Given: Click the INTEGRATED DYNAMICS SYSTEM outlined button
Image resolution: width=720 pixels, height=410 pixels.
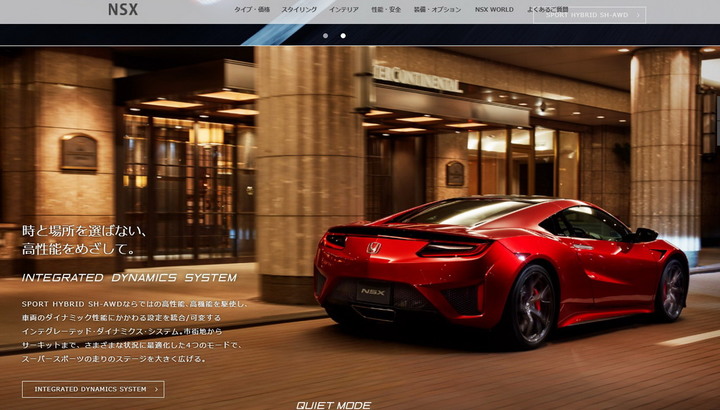Looking at the screenshot, I should click(x=93, y=389).
